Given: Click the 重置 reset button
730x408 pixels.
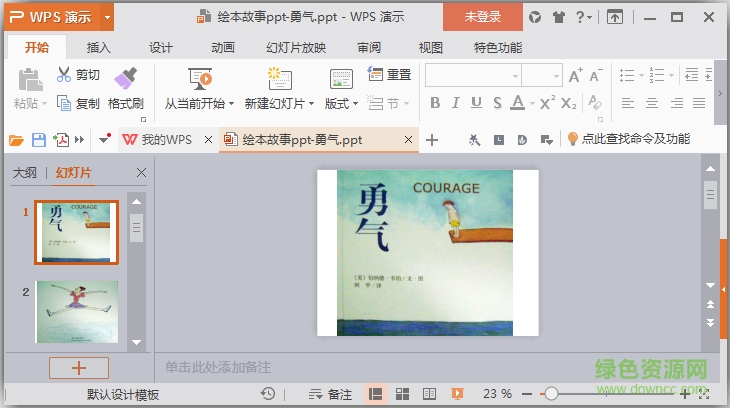Looking at the screenshot, I should click(x=390, y=74).
